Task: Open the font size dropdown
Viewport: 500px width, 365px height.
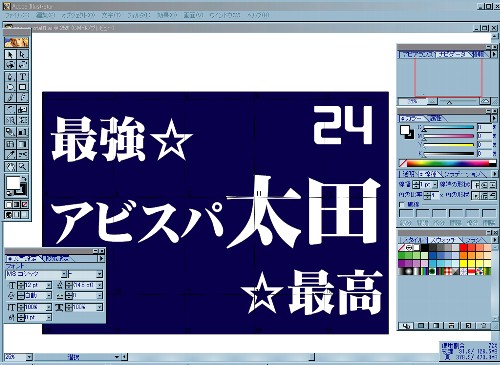Action: click(x=49, y=285)
